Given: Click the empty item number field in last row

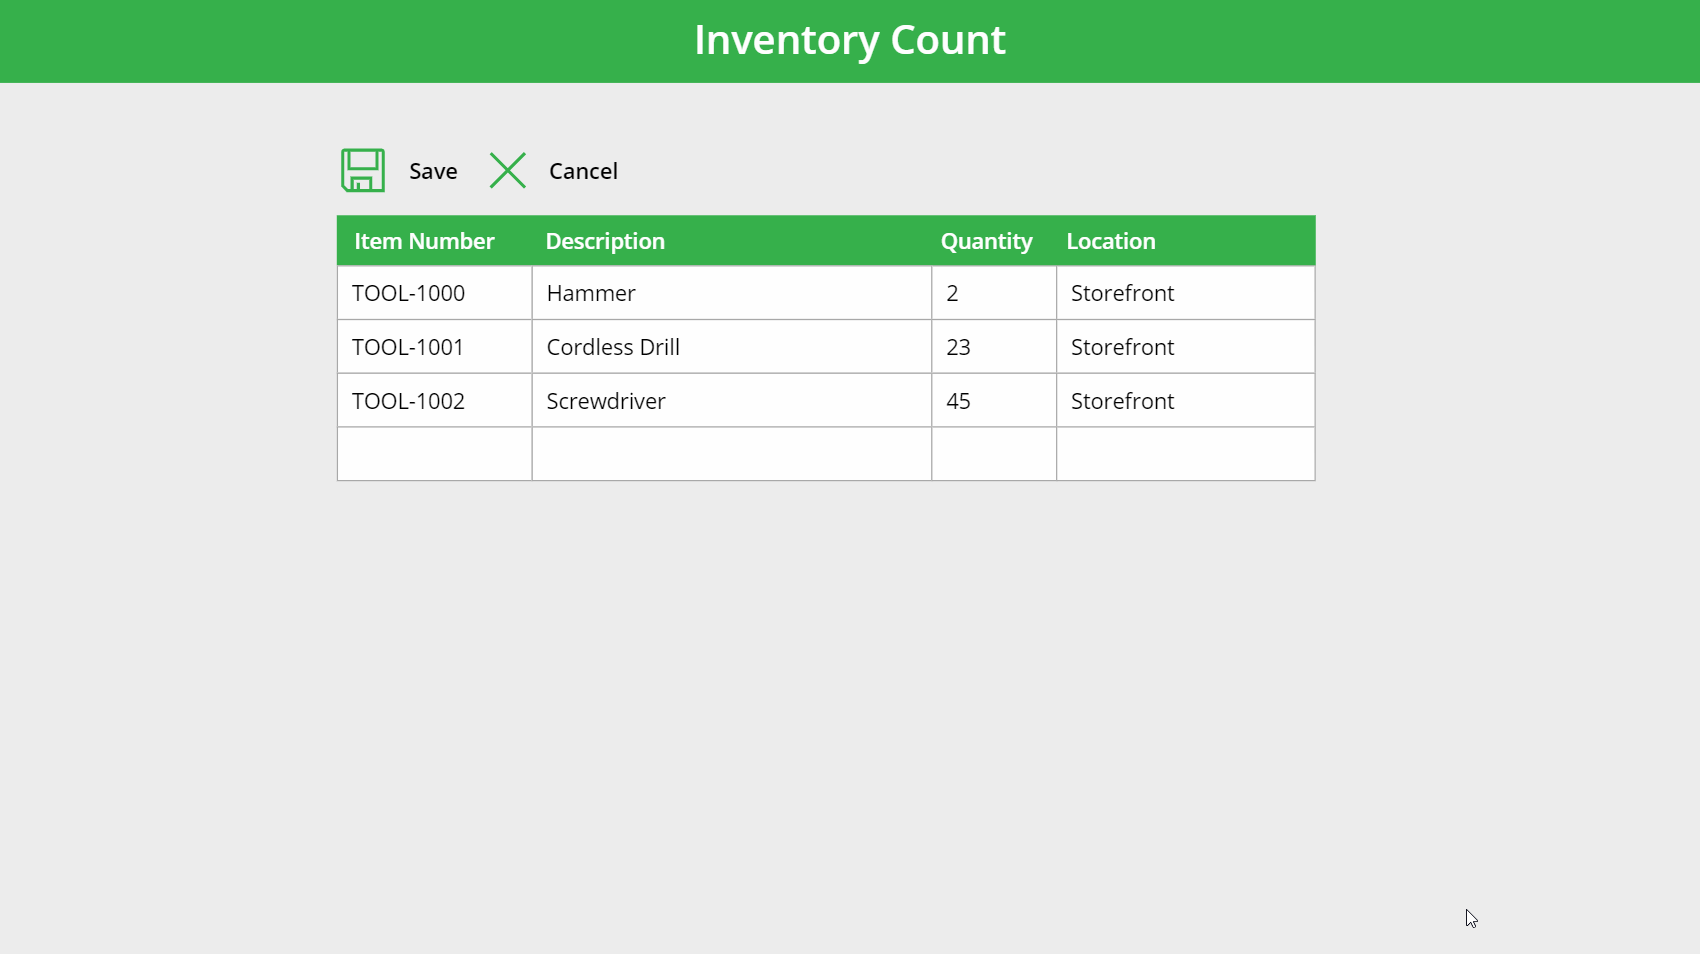Looking at the screenshot, I should tap(434, 454).
